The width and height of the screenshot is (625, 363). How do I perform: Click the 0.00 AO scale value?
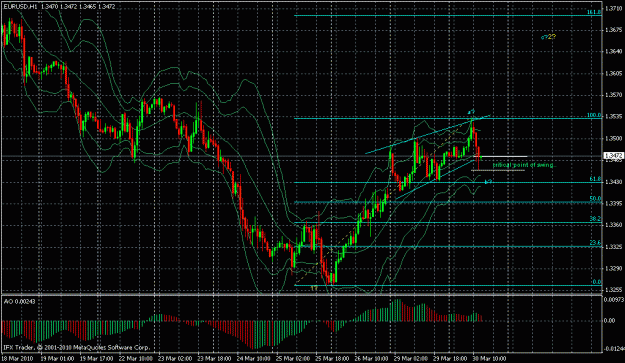(x=610, y=320)
